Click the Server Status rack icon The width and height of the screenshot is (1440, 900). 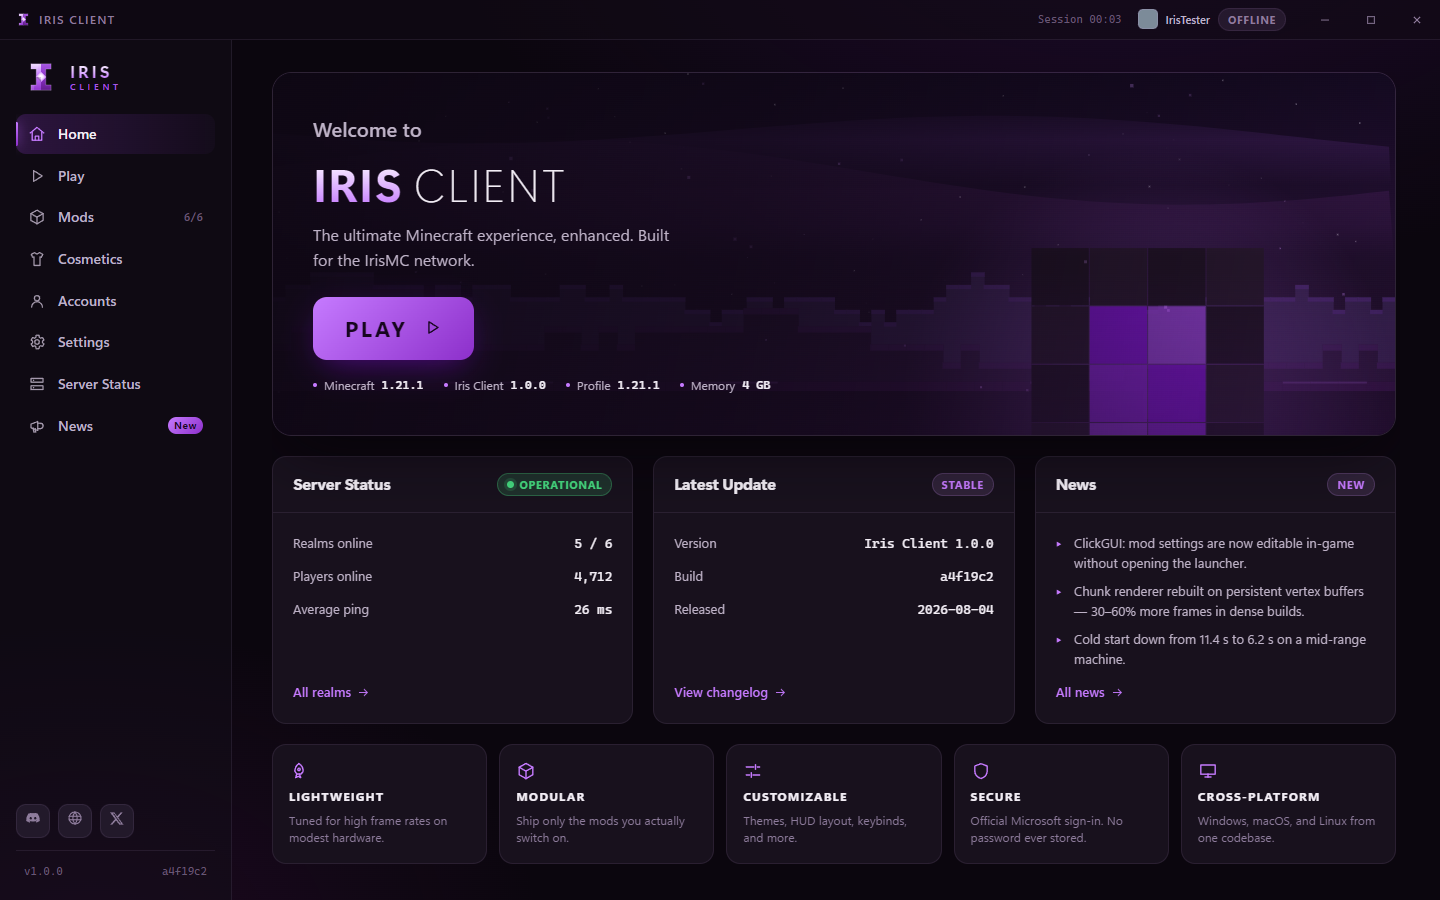(37, 384)
